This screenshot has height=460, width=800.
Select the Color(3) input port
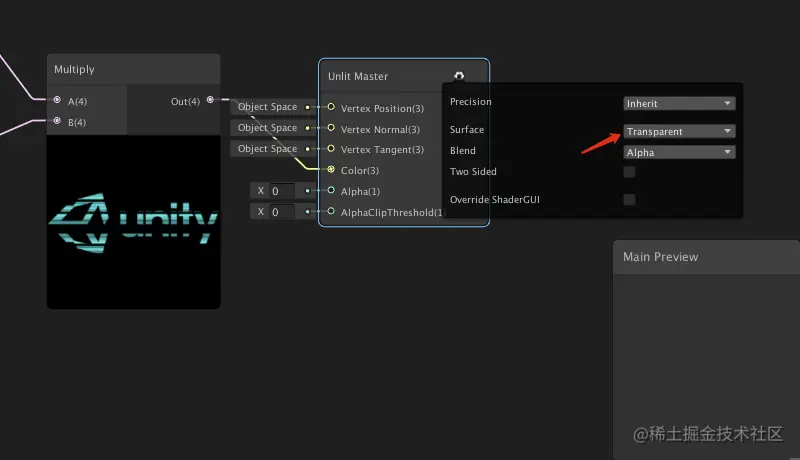(x=331, y=169)
